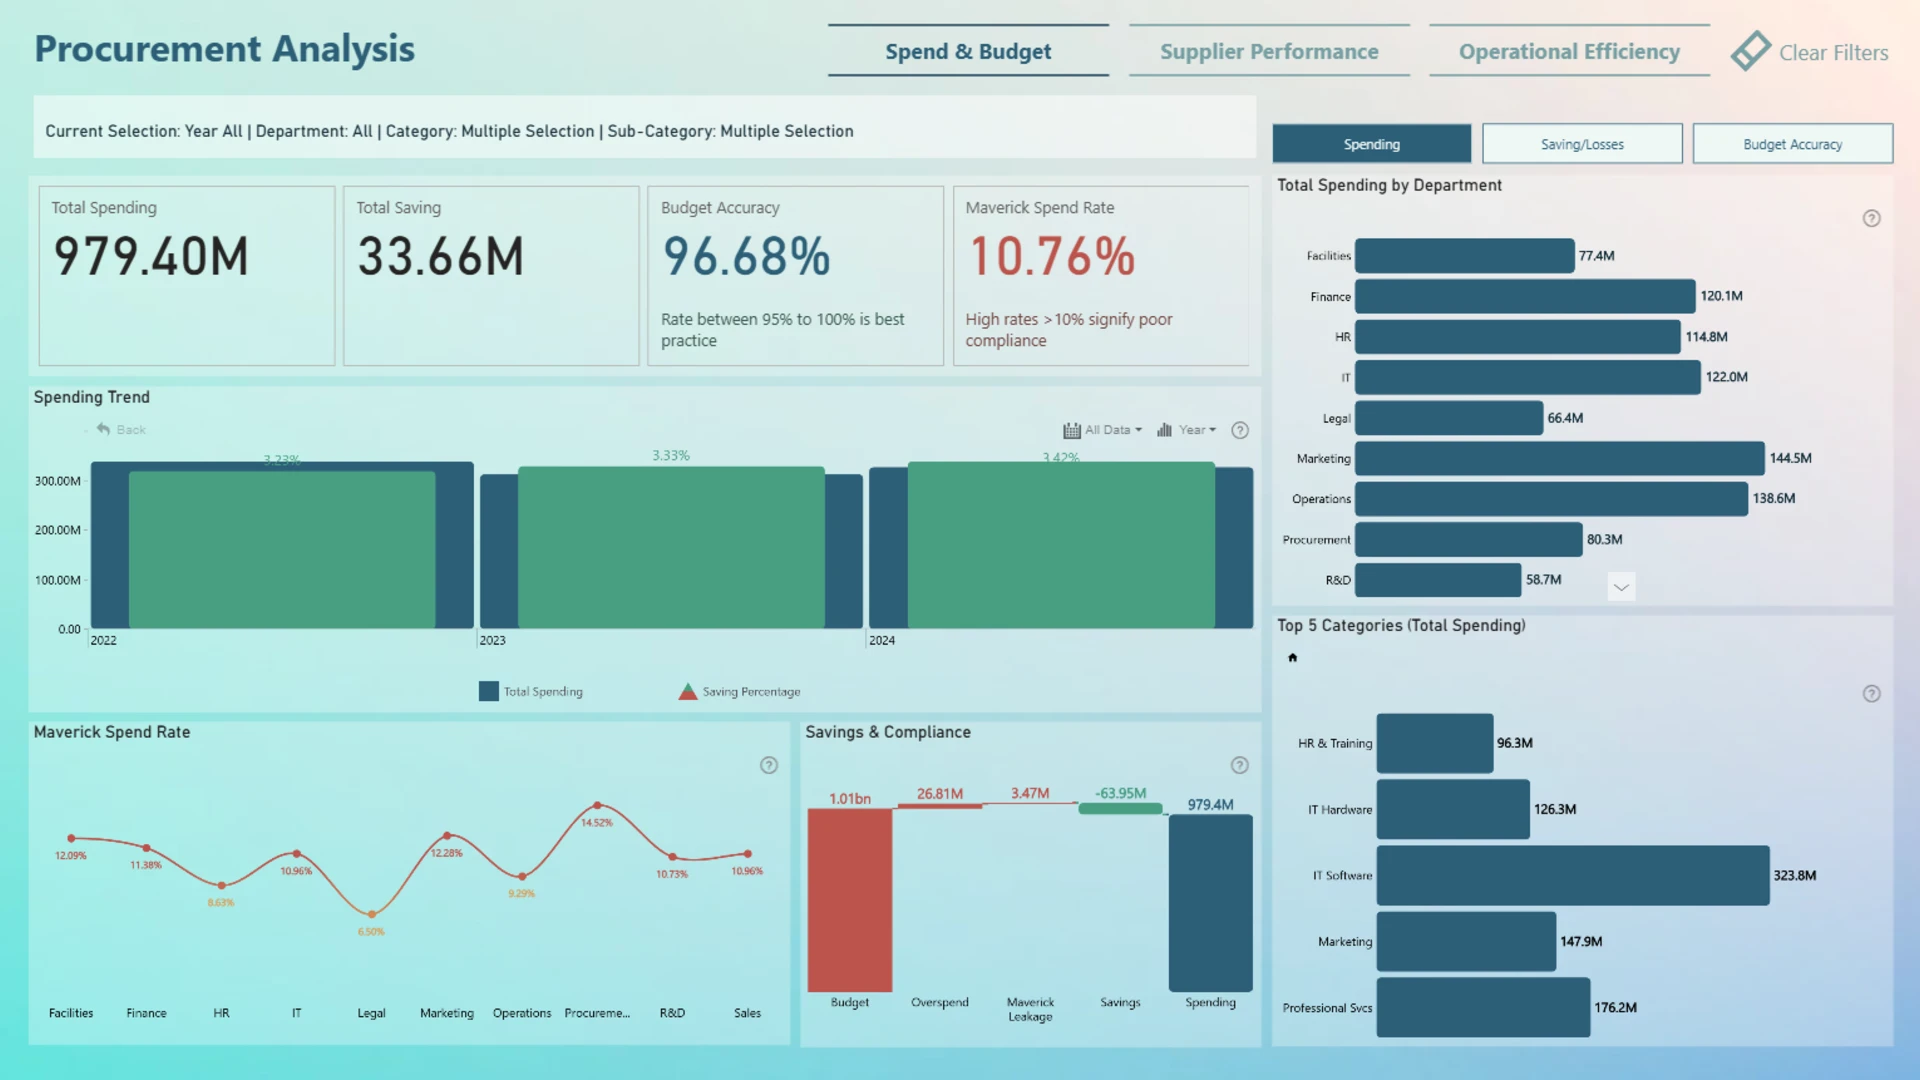The image size is (1920, 1080).
Task: Click the 323.8M value label
Action: pos(1795,876)
